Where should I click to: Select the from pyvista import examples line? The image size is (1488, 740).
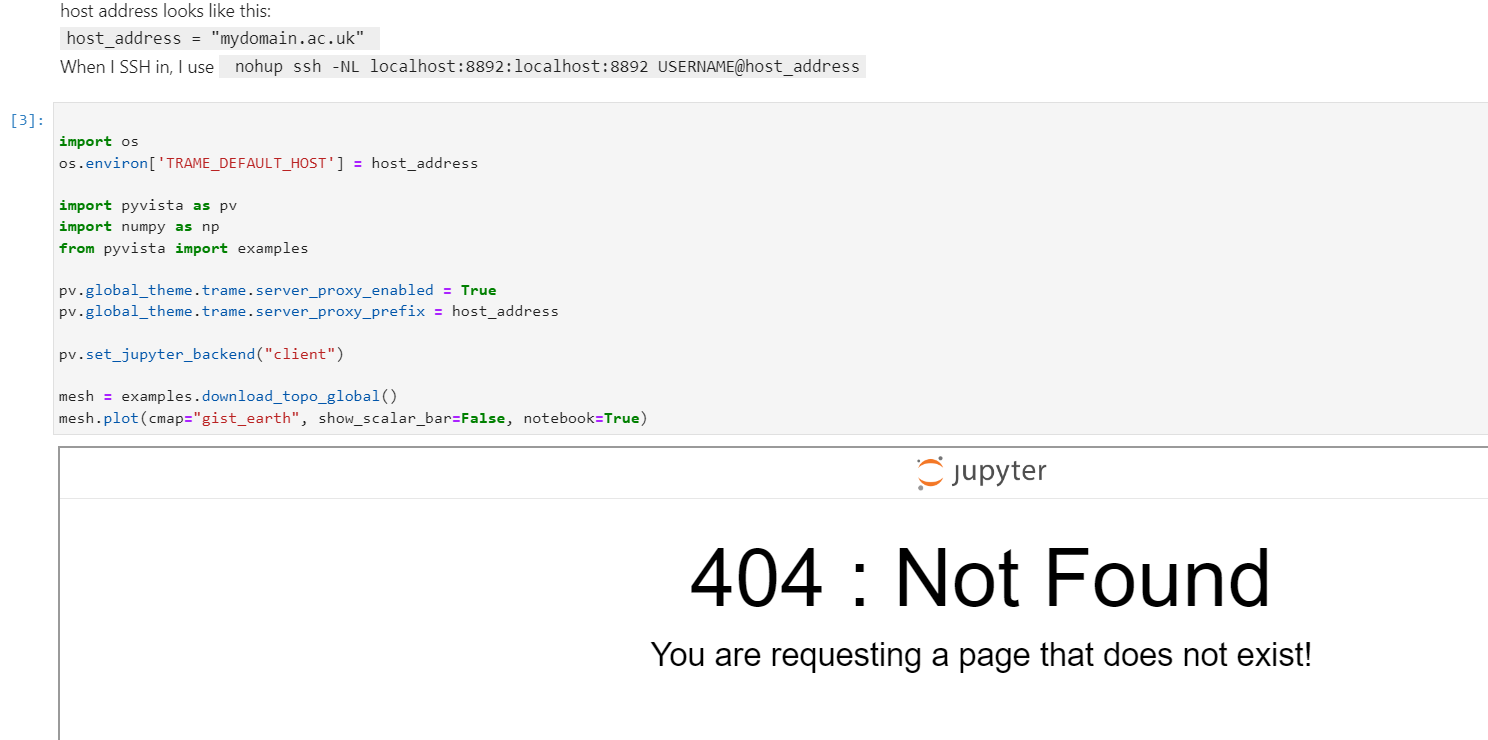pos(182,247)
